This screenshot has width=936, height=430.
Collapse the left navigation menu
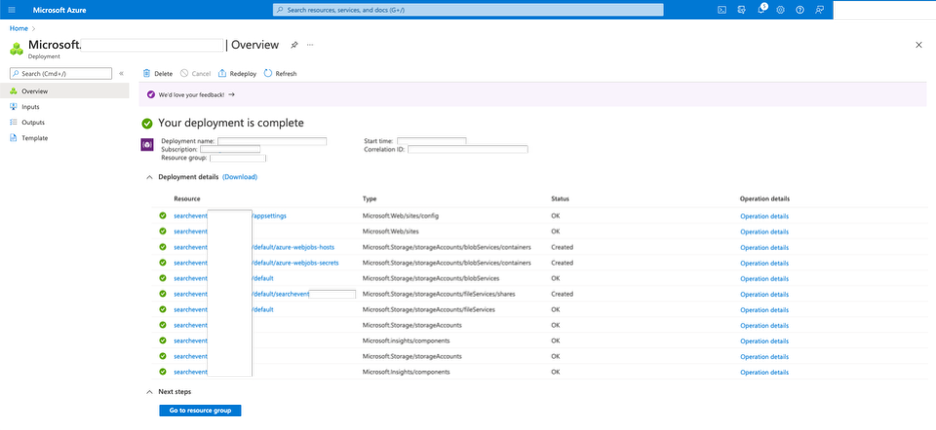(x=121, y=73)
